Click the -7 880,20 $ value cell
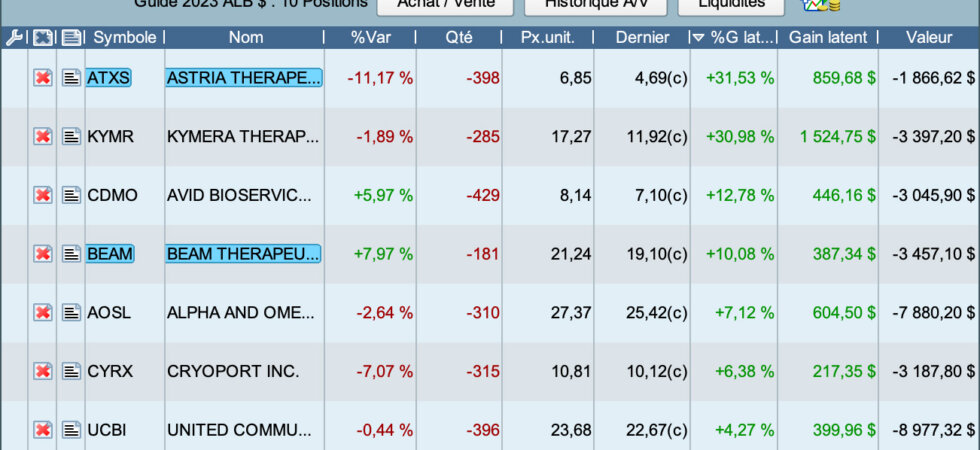The image size is (980, 450). point(934,312)
